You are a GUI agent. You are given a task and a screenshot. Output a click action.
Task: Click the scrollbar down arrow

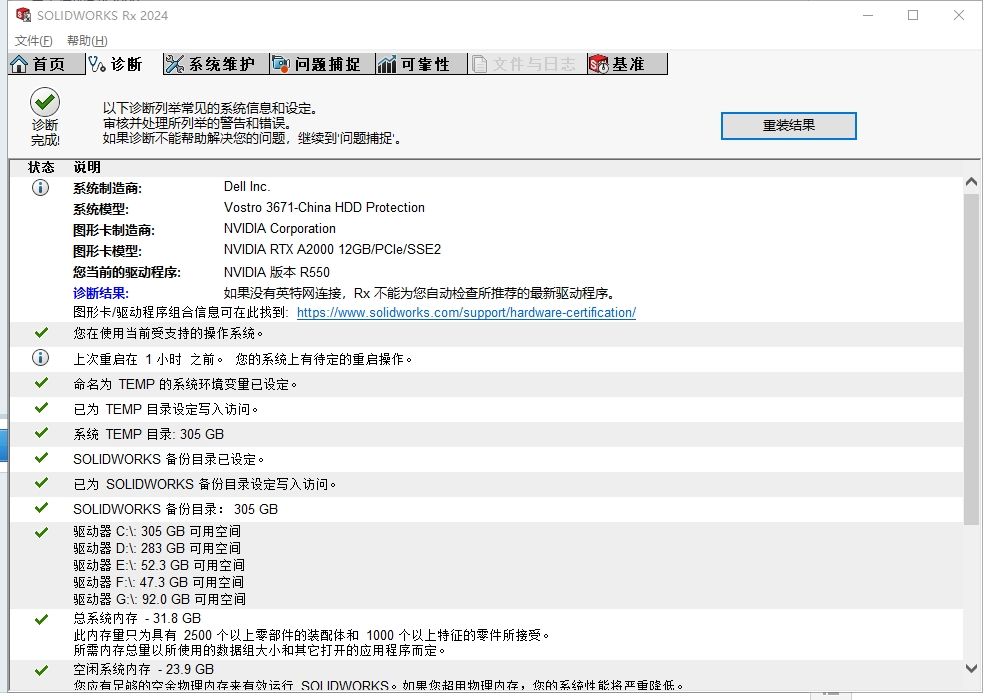[972, 668]
